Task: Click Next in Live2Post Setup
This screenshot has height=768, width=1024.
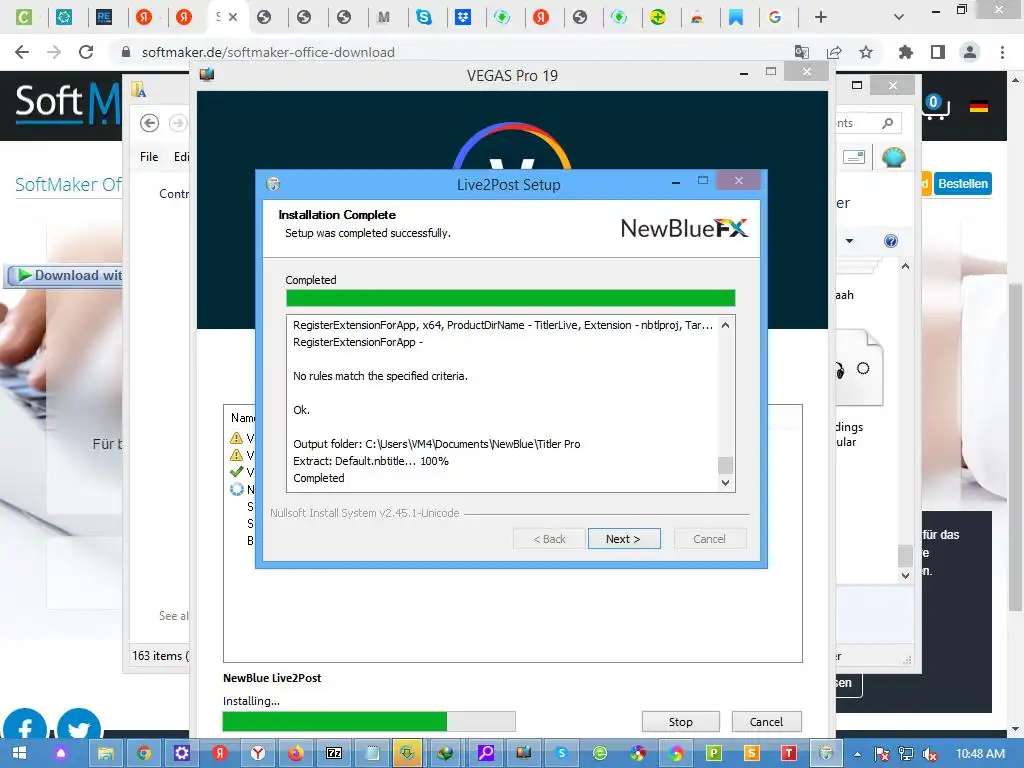Action: point(624,539)
